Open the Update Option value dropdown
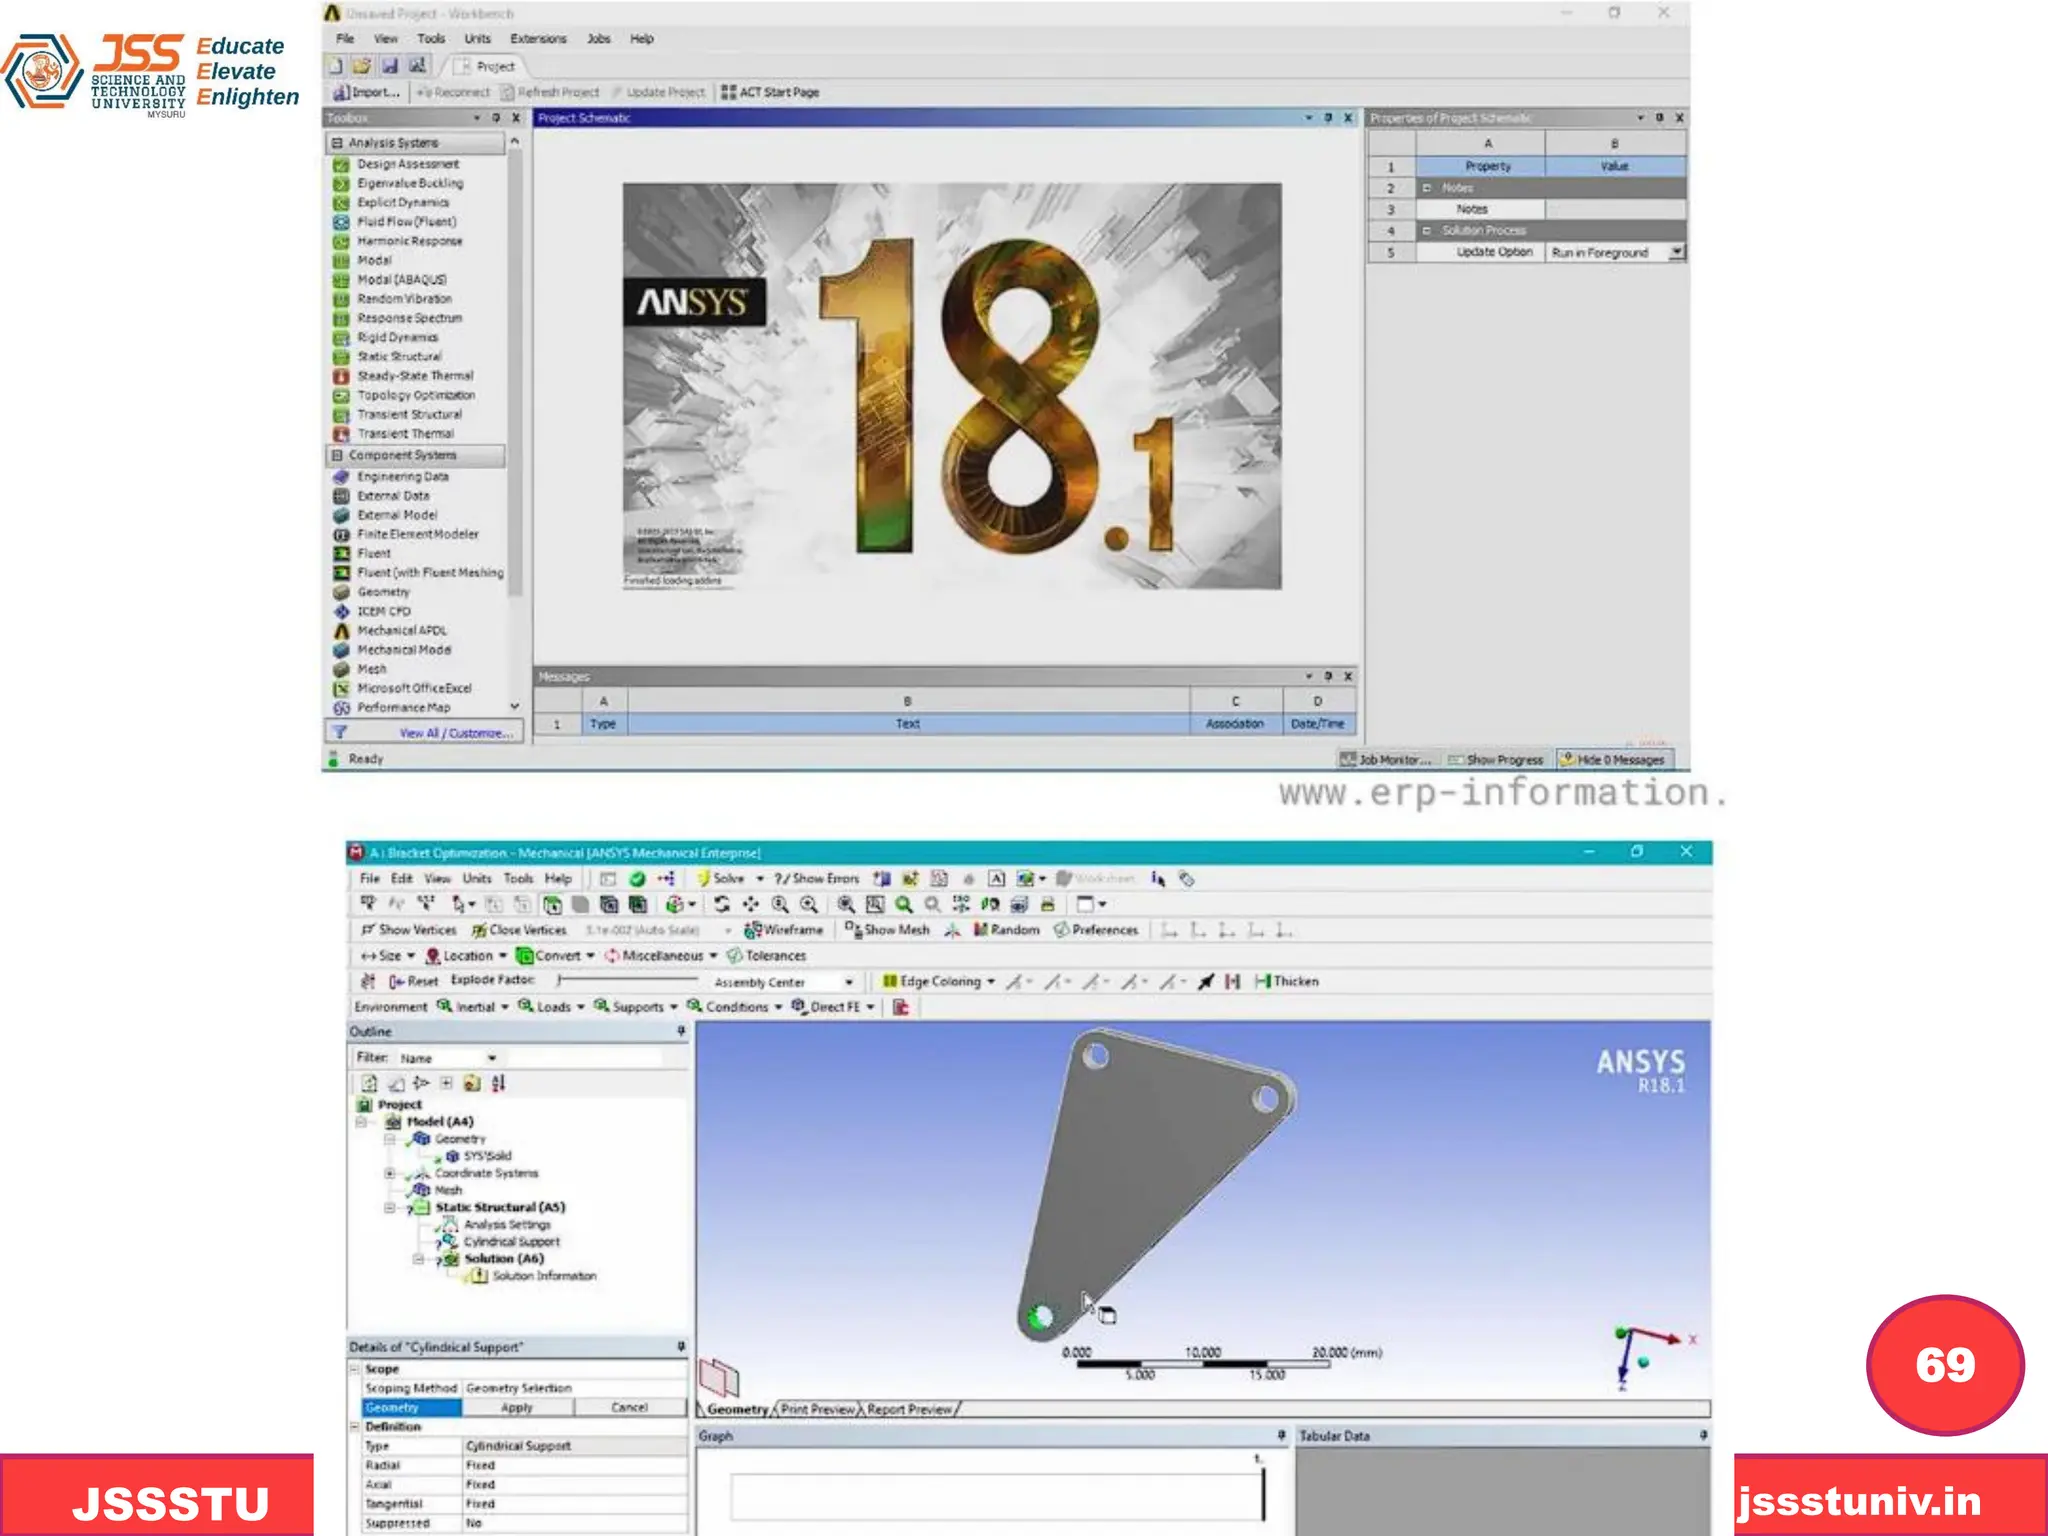2048x1536 pixels. pyautogui.click(x=1676, y=252)
